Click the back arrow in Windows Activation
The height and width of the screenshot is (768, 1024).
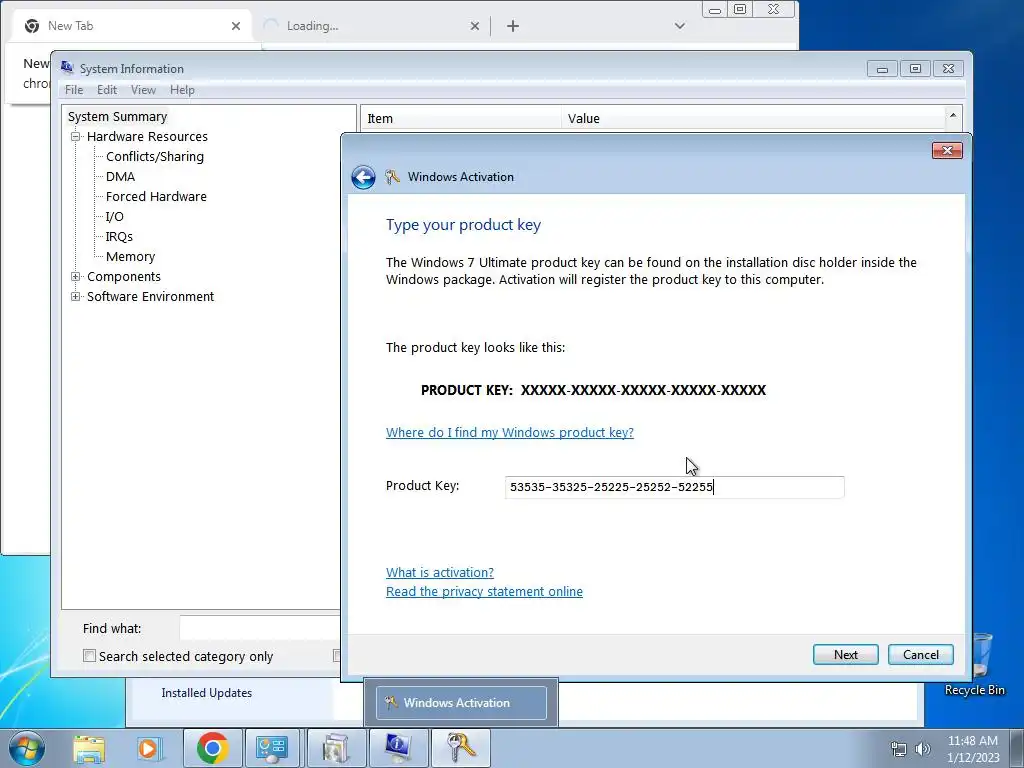tap(363, 177)
